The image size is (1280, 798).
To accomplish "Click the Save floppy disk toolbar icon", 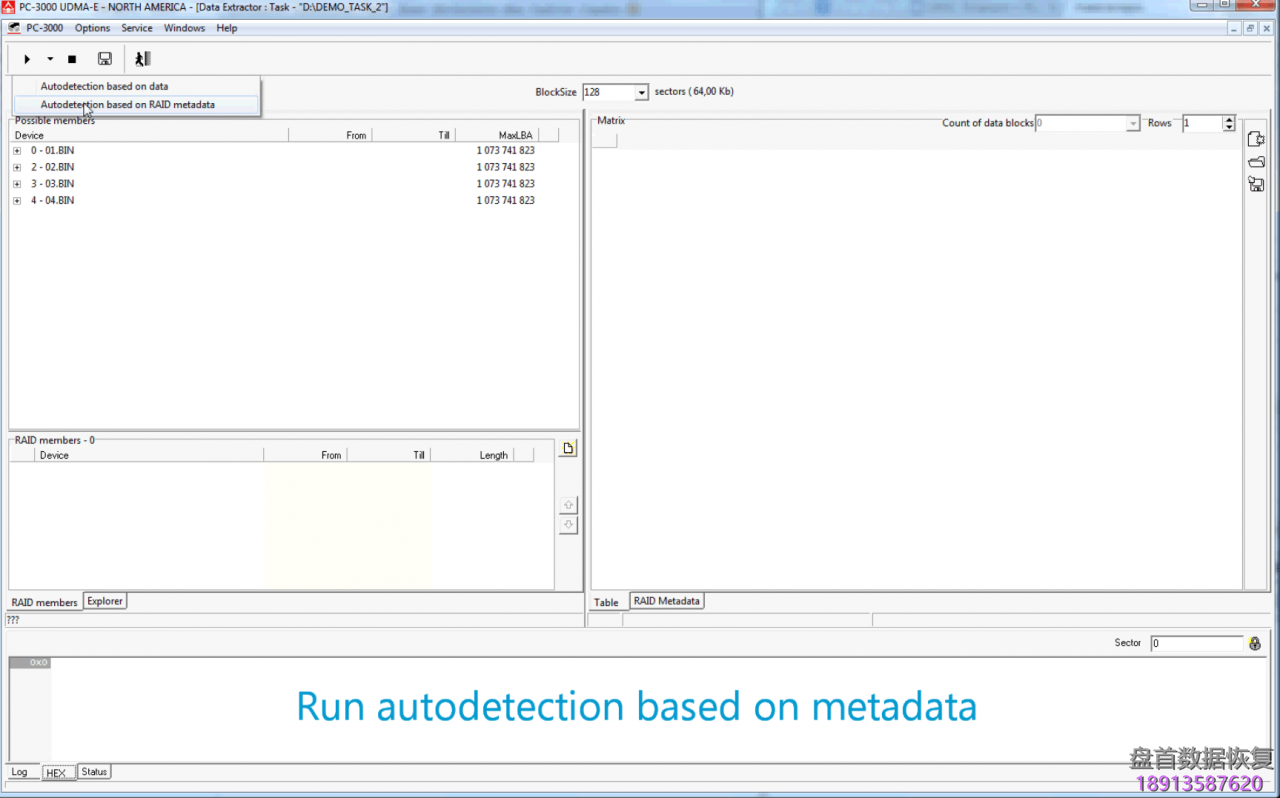I will click(x=105, y=59).
